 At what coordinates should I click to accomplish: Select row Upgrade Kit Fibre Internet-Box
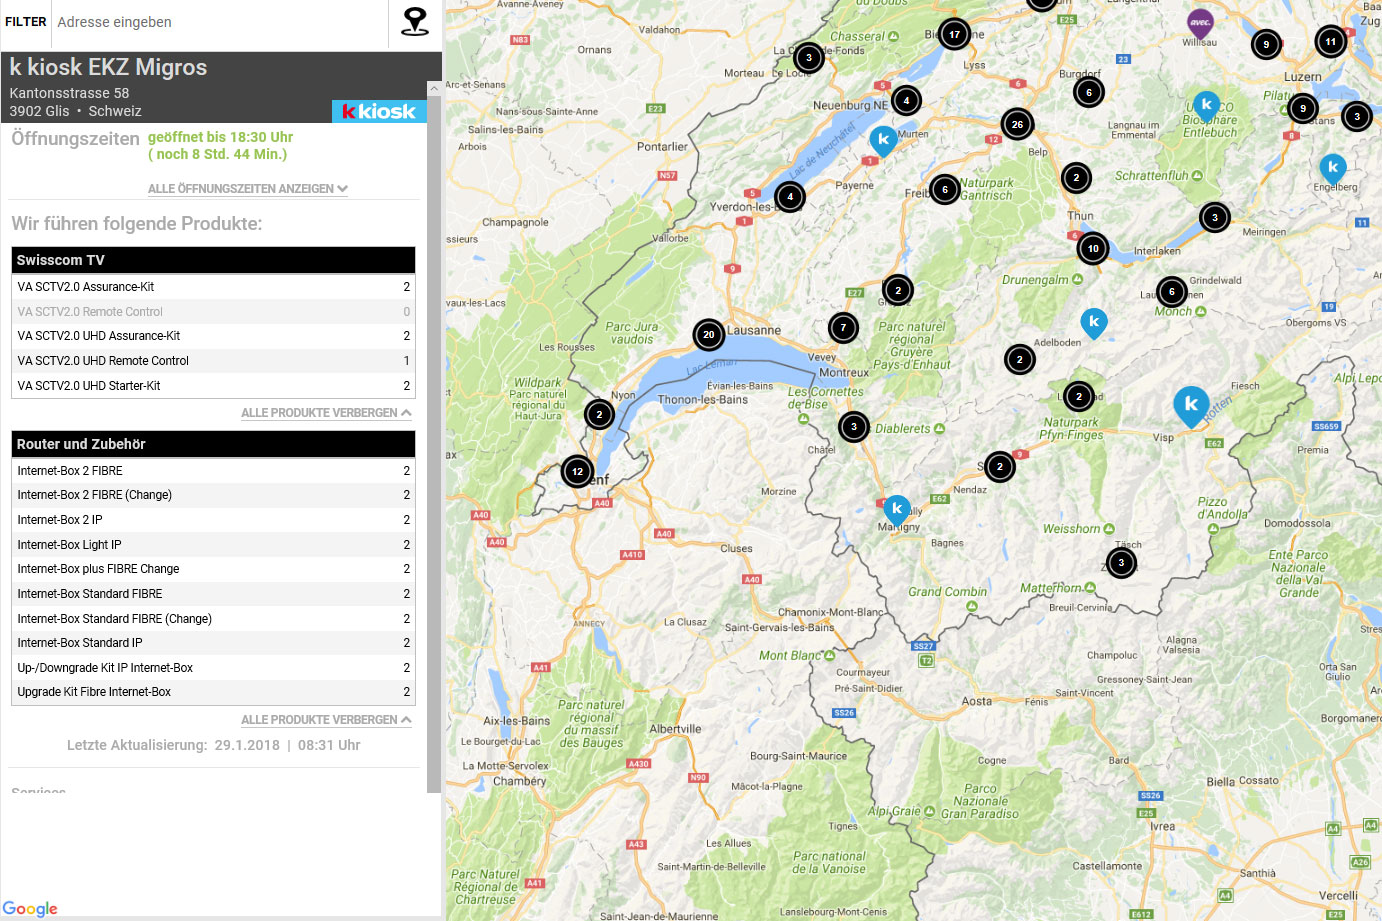coord(213,692)
